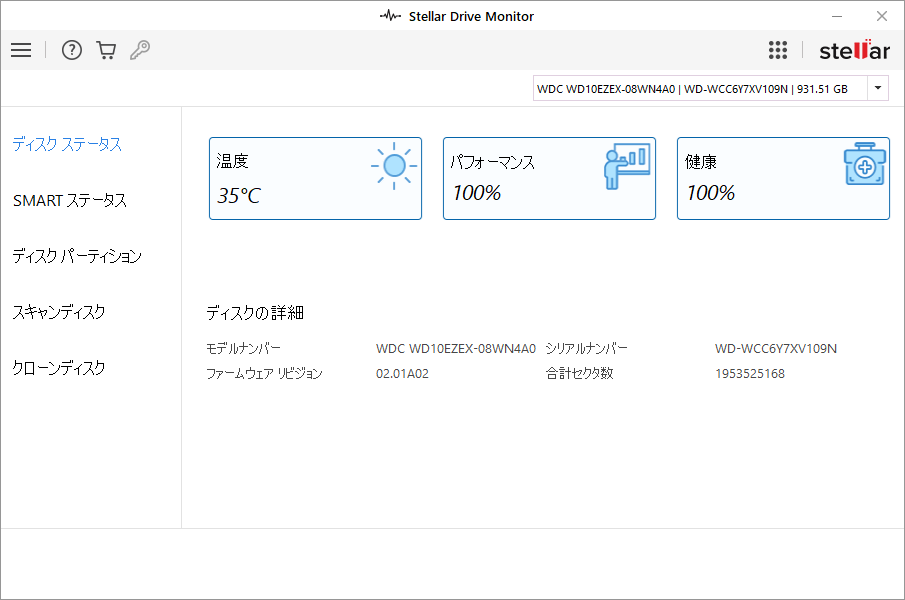Click the shopping cart buy icon
The height and width of the screenshot is (600, 905).
(106, 50)
